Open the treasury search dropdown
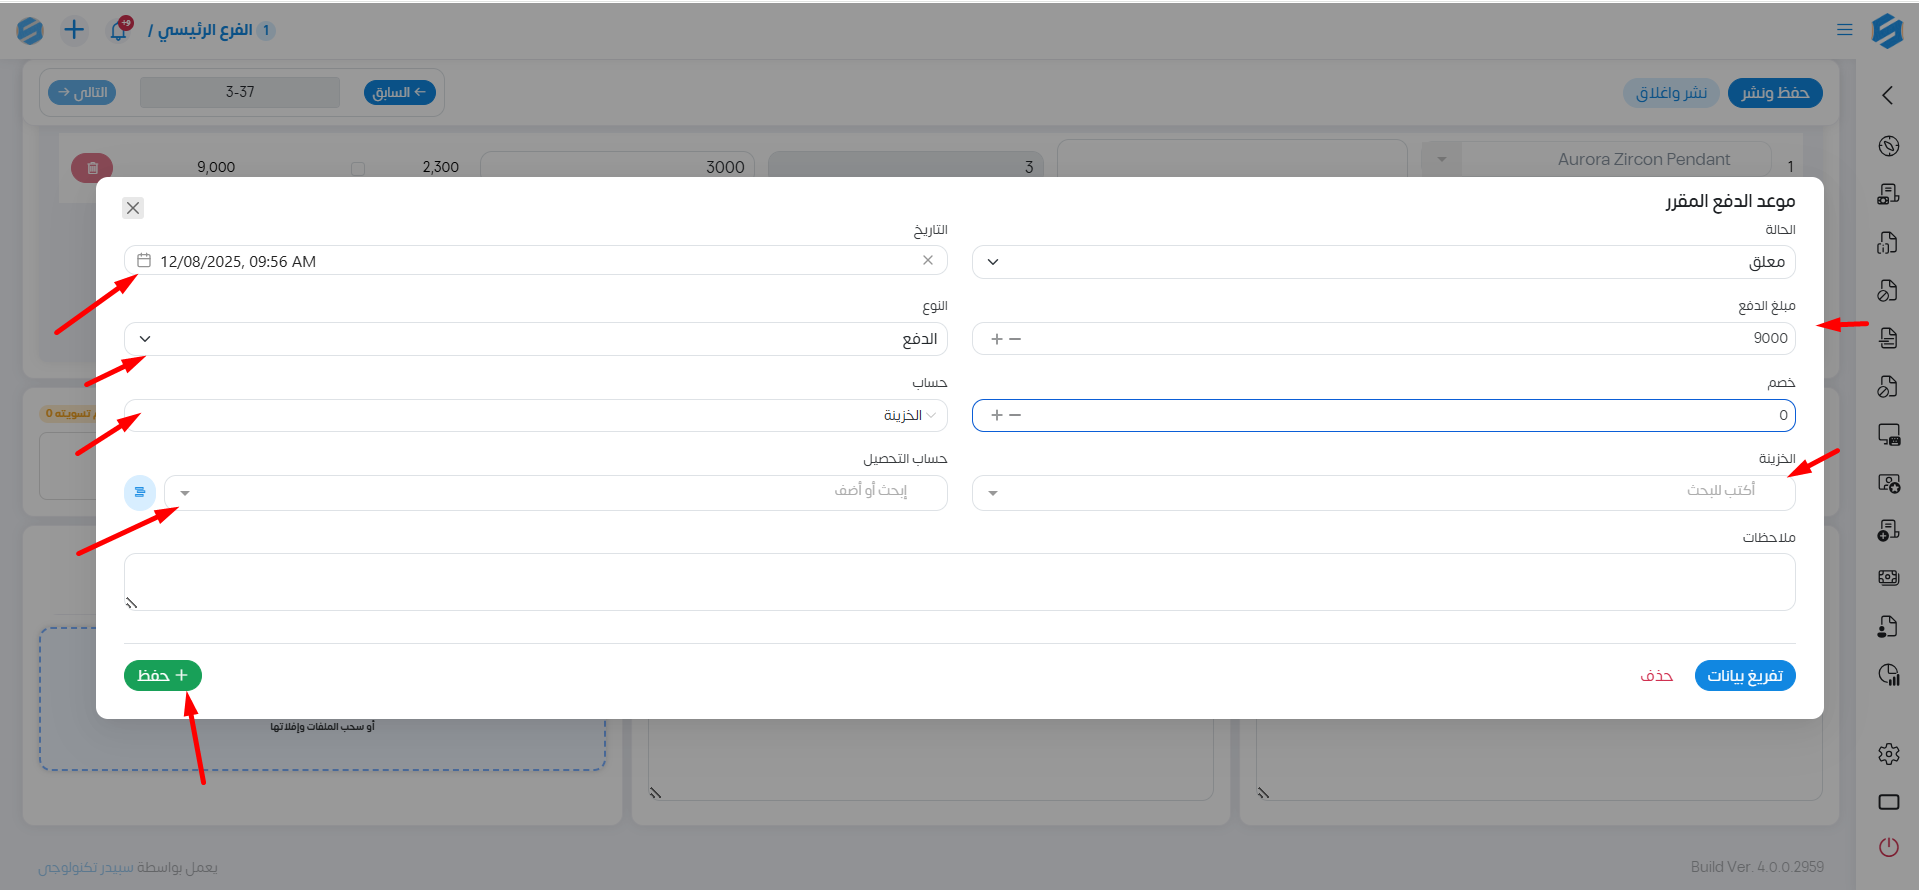 [x=992, y=493]
